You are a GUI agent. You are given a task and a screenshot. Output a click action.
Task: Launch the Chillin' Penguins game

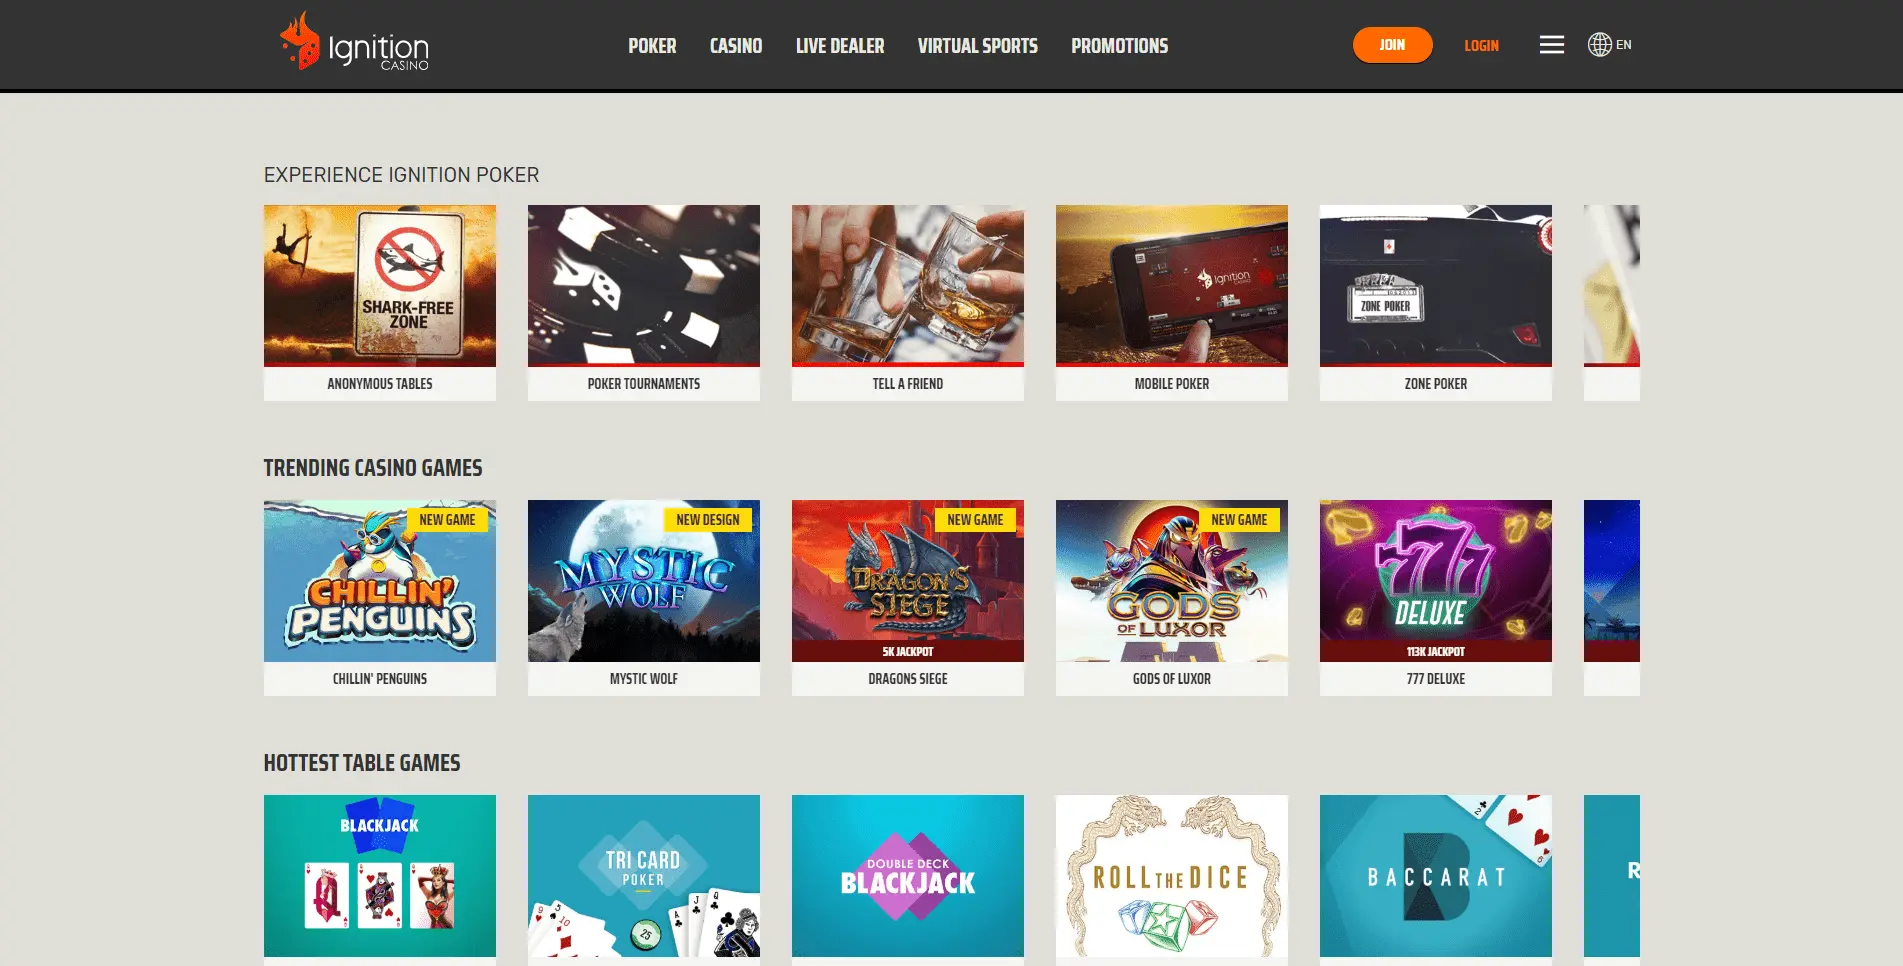[x=380, y=598]
